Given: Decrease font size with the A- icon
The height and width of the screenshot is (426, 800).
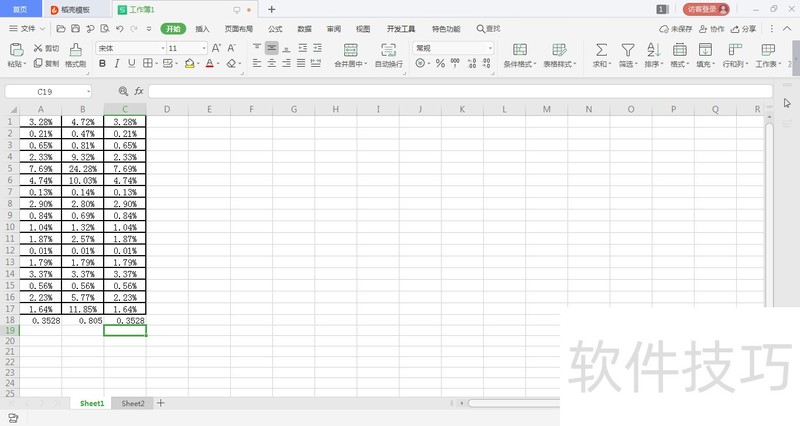Looking at the screenshot, I should coord(232,48).
